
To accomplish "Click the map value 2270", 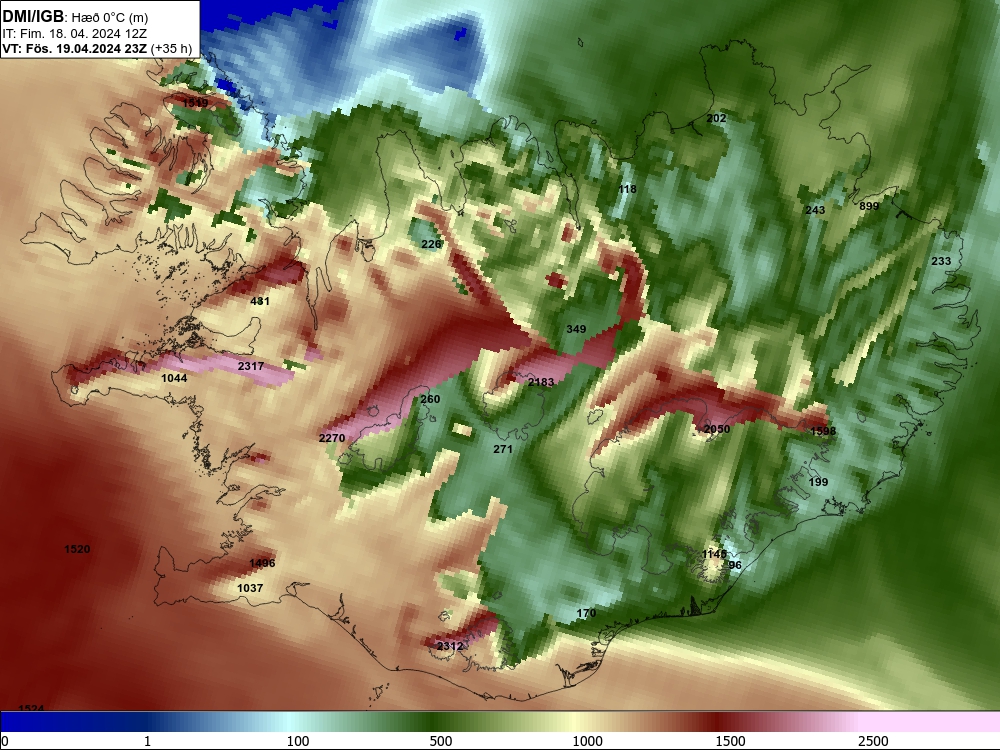I will (332, 438).
